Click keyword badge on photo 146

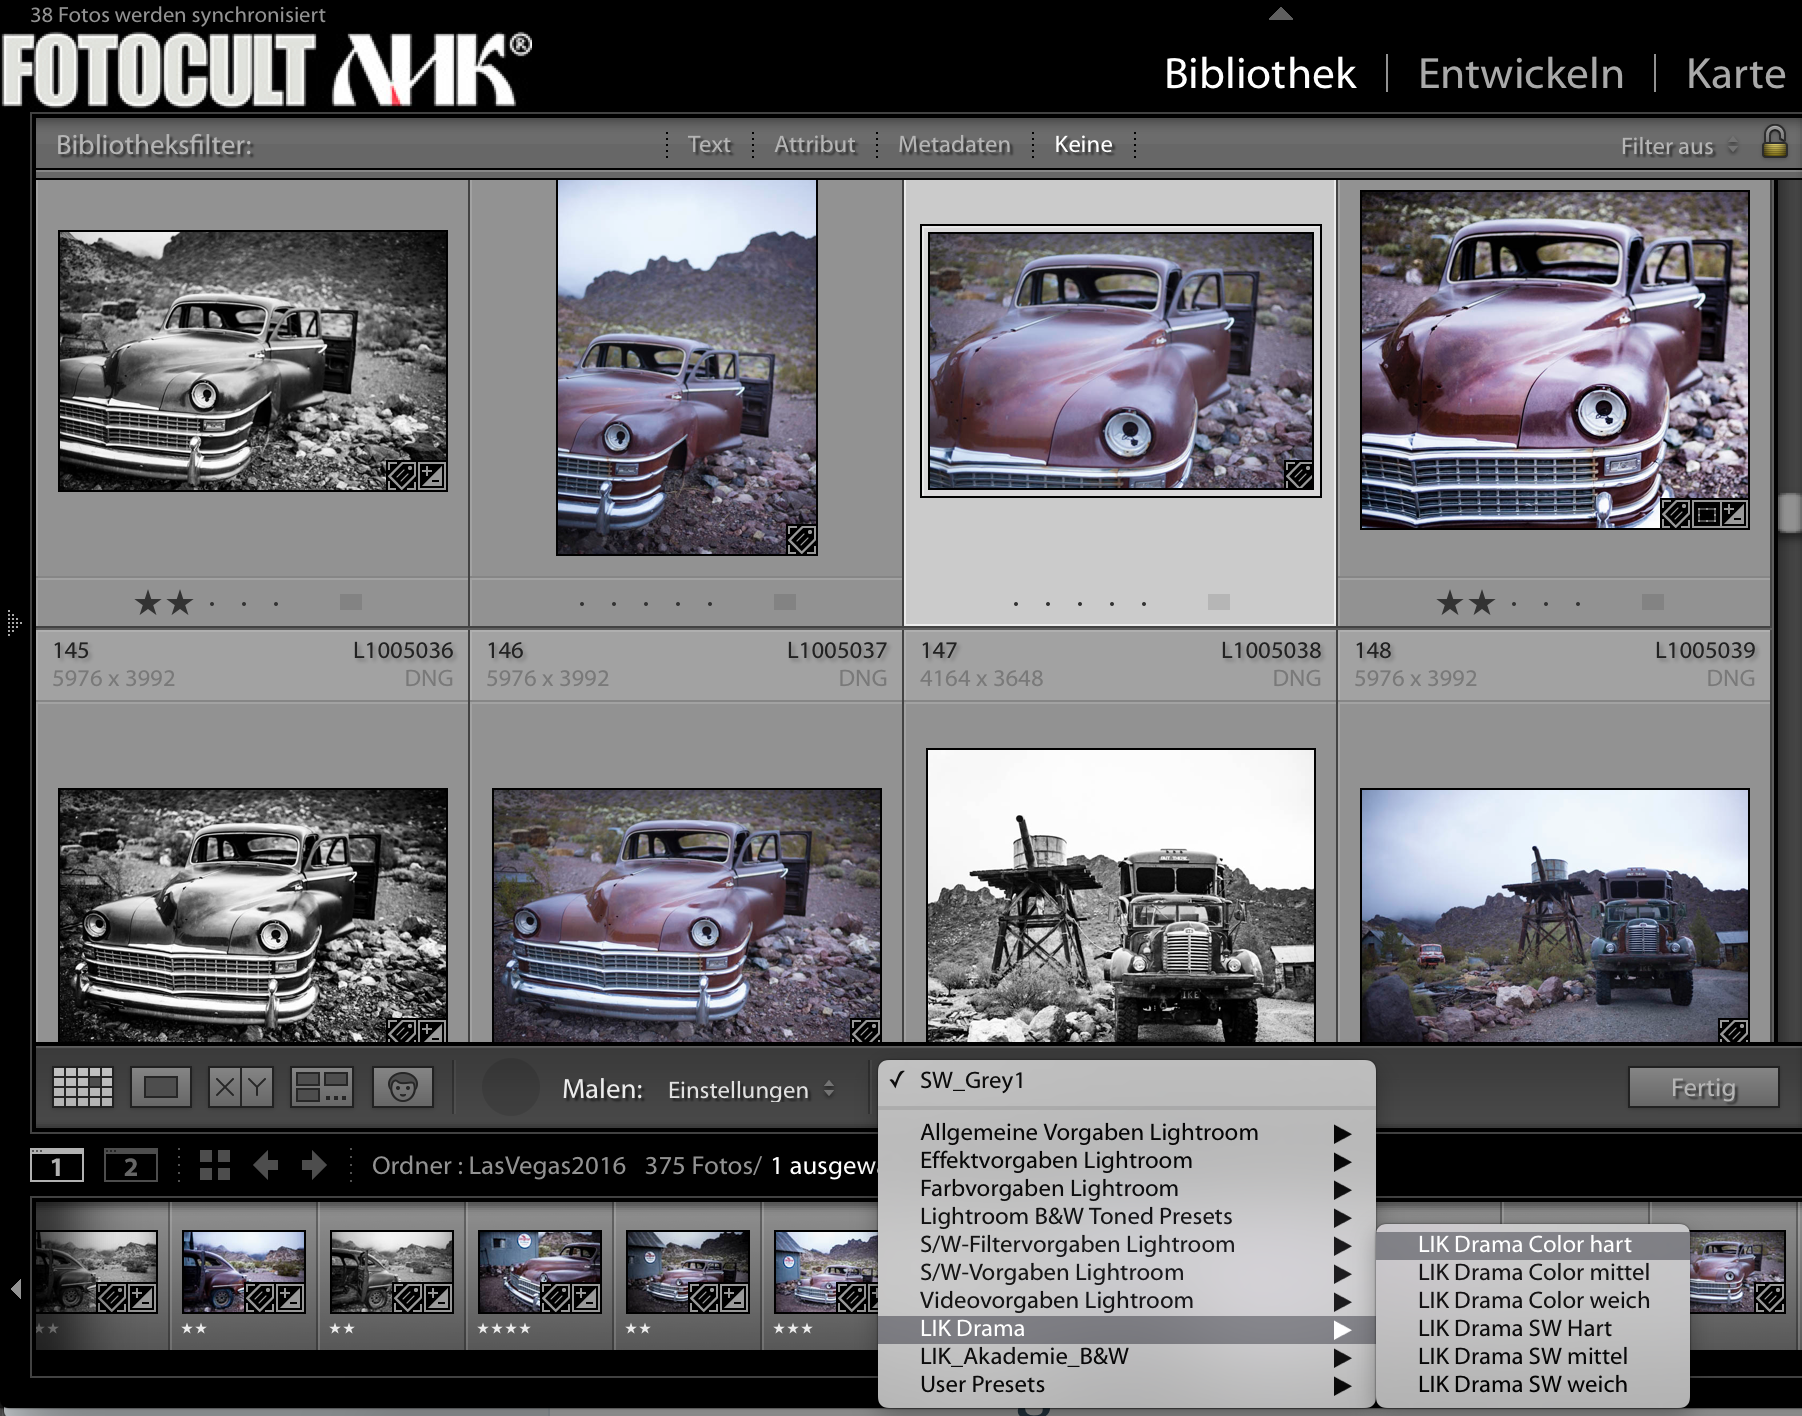coord(802,540)
